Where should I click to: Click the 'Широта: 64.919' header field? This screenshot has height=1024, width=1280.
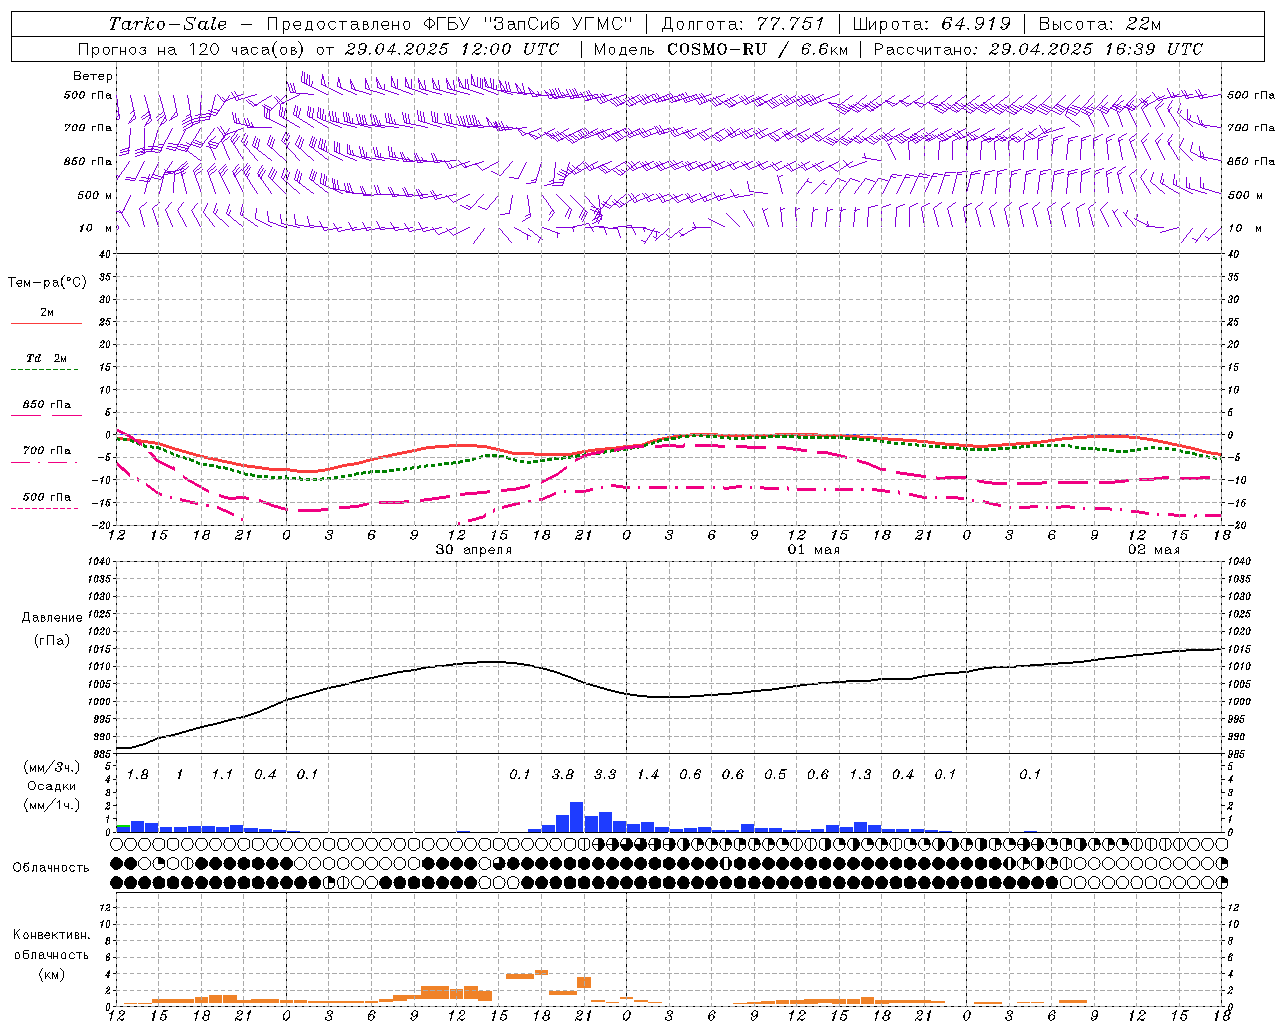pyautogui.click(x=932, y=24)
